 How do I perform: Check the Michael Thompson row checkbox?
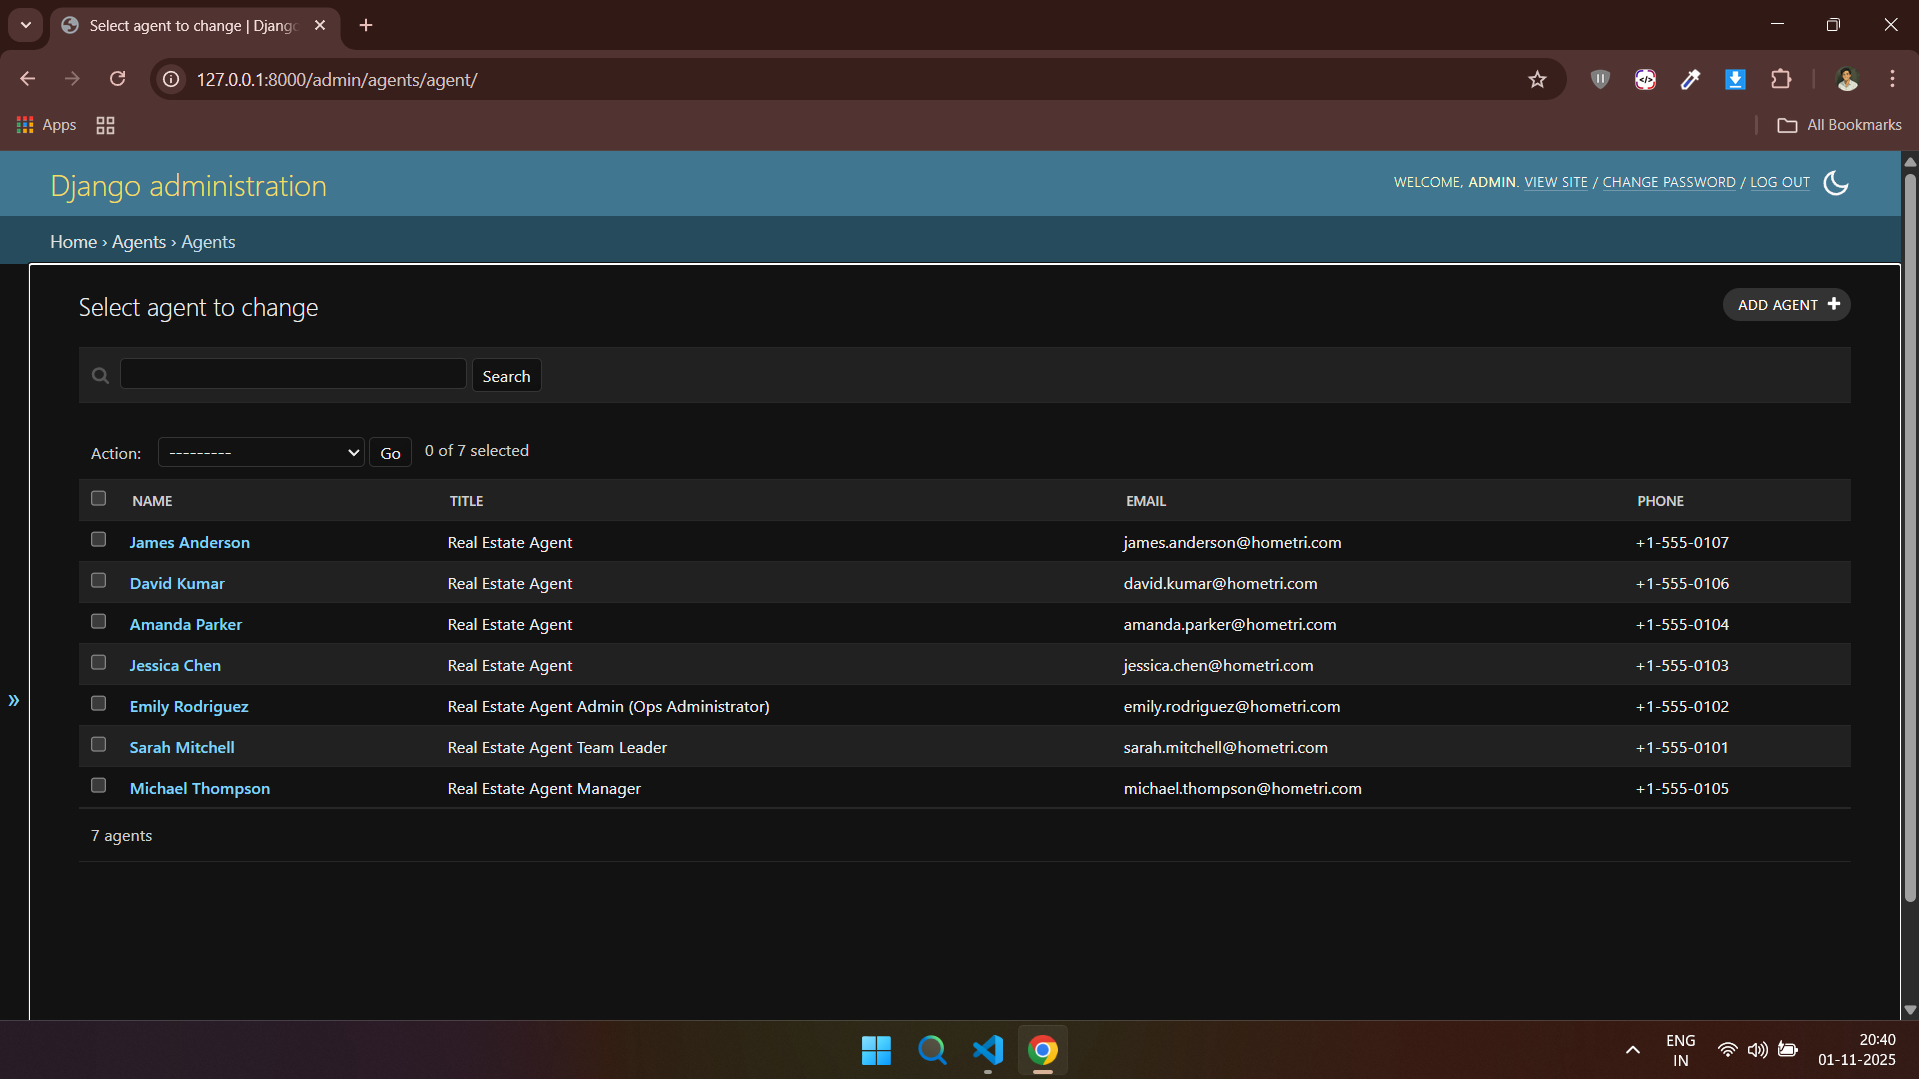coord(98,785)
